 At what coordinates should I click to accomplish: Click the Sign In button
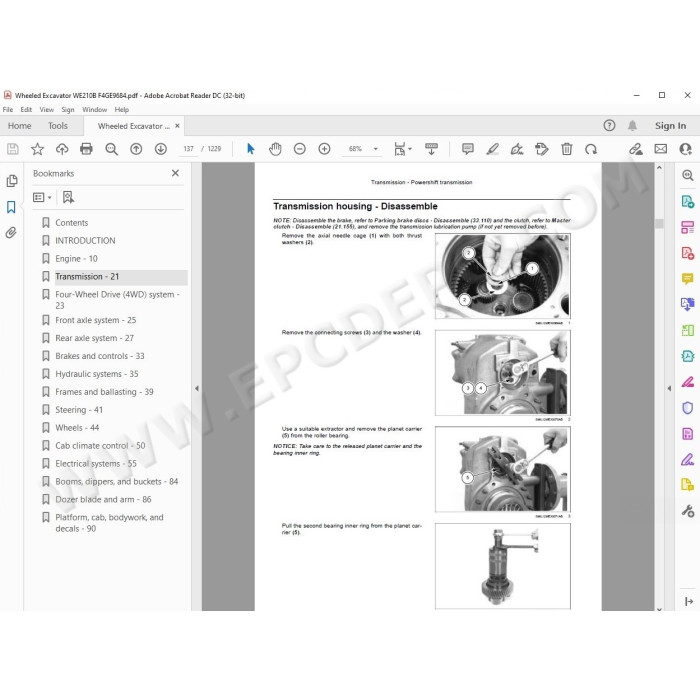tap(670, 126)
